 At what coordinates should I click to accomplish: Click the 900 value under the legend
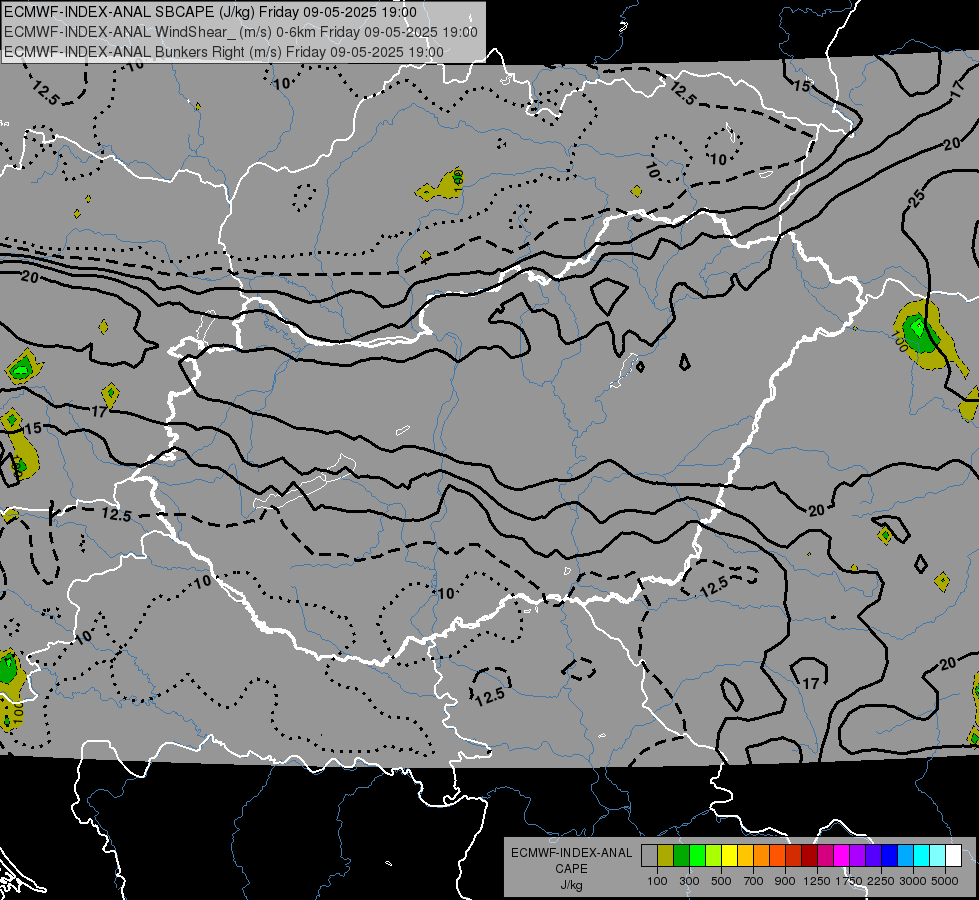click(785, 881)
